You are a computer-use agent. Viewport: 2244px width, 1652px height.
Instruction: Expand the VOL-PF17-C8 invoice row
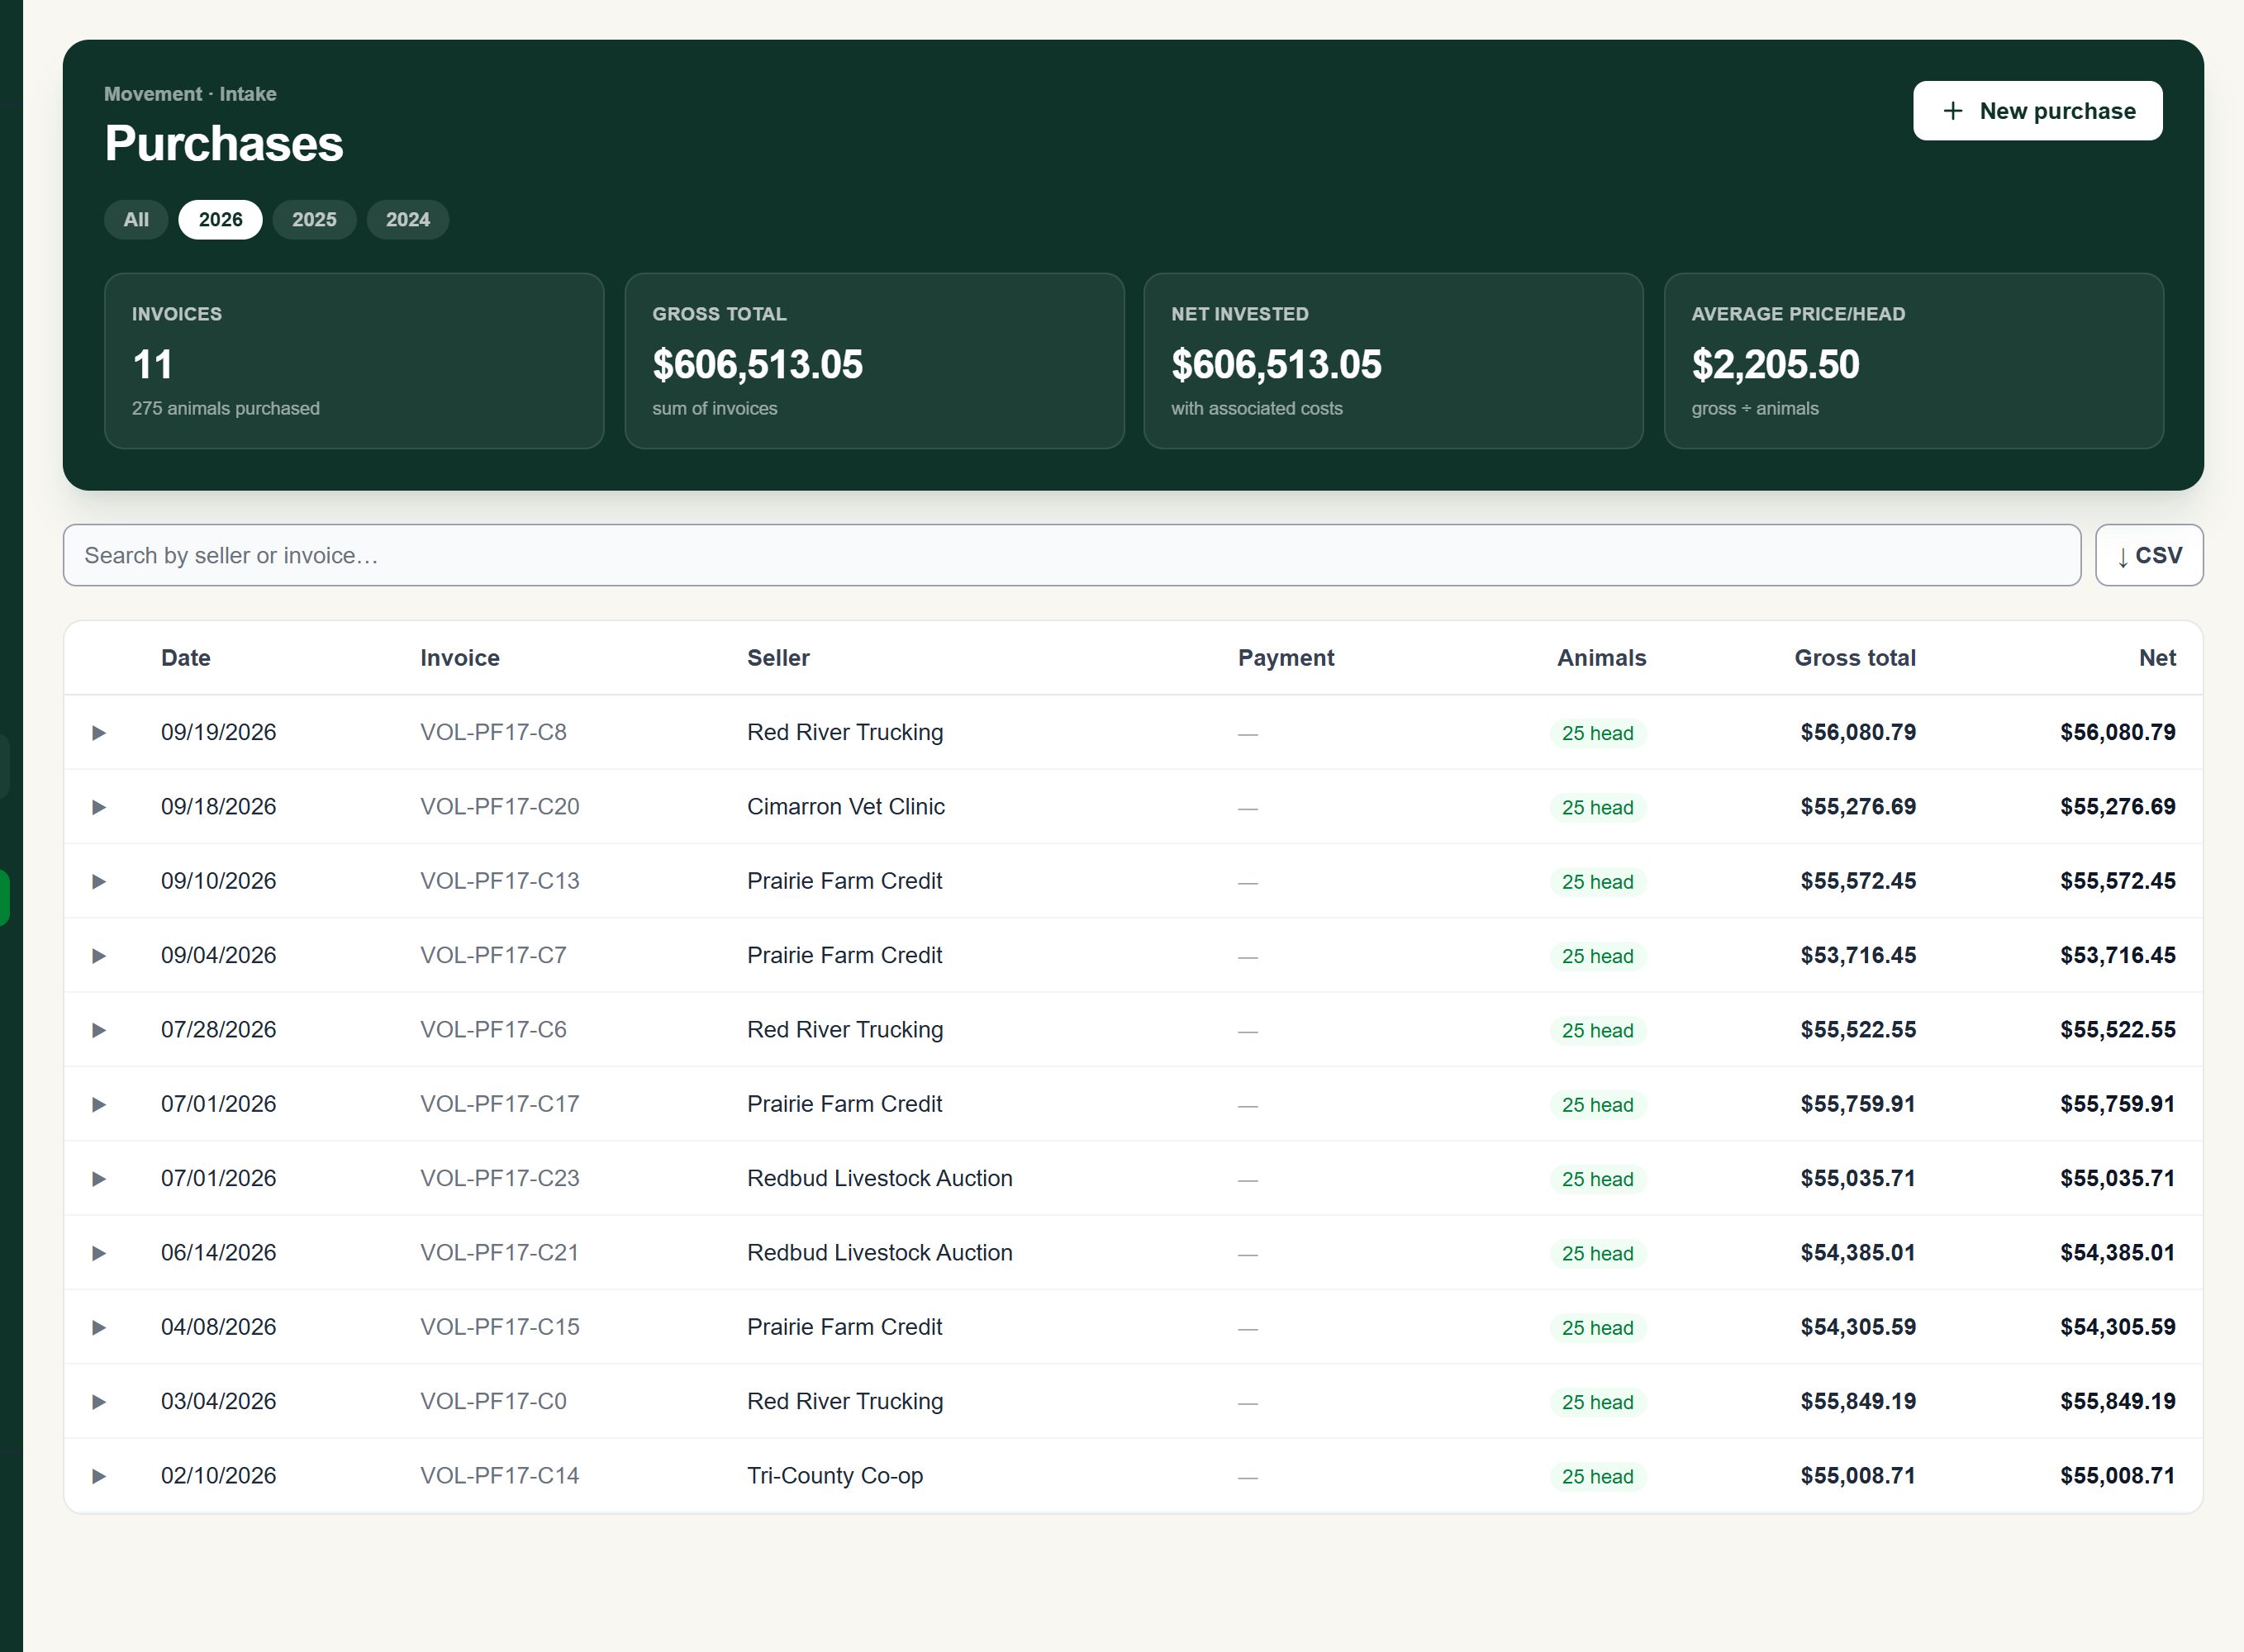pos(99,733)
